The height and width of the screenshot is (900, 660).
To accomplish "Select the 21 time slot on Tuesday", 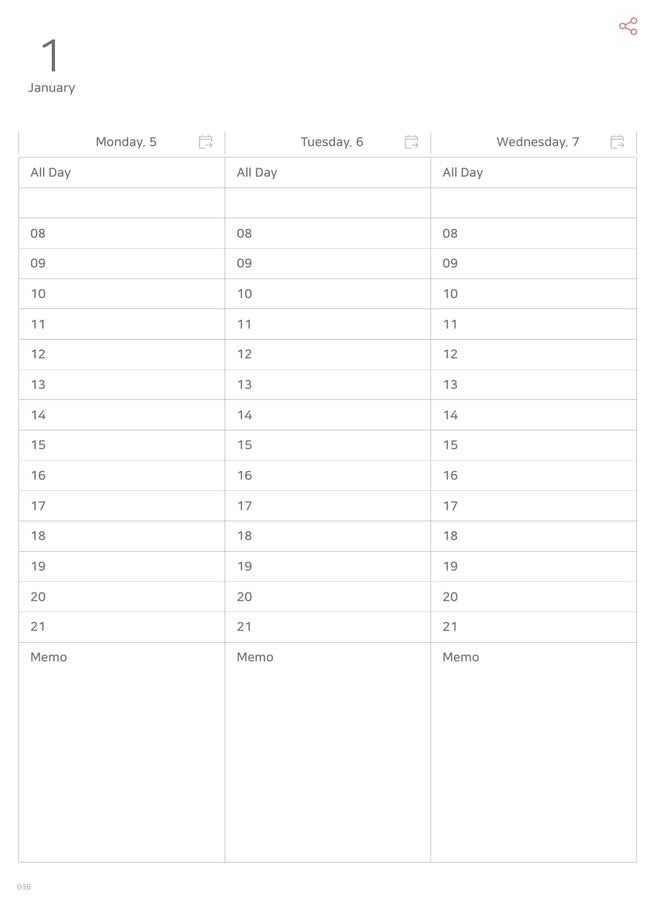I will tap(328, 627).
